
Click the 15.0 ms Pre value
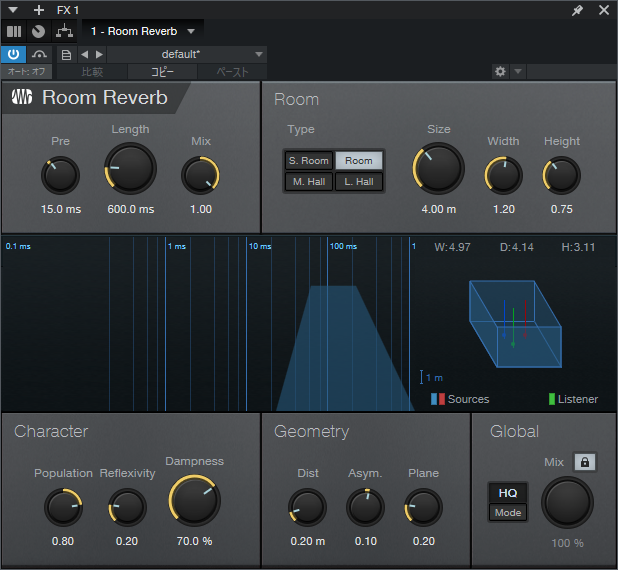pos(61,209)
